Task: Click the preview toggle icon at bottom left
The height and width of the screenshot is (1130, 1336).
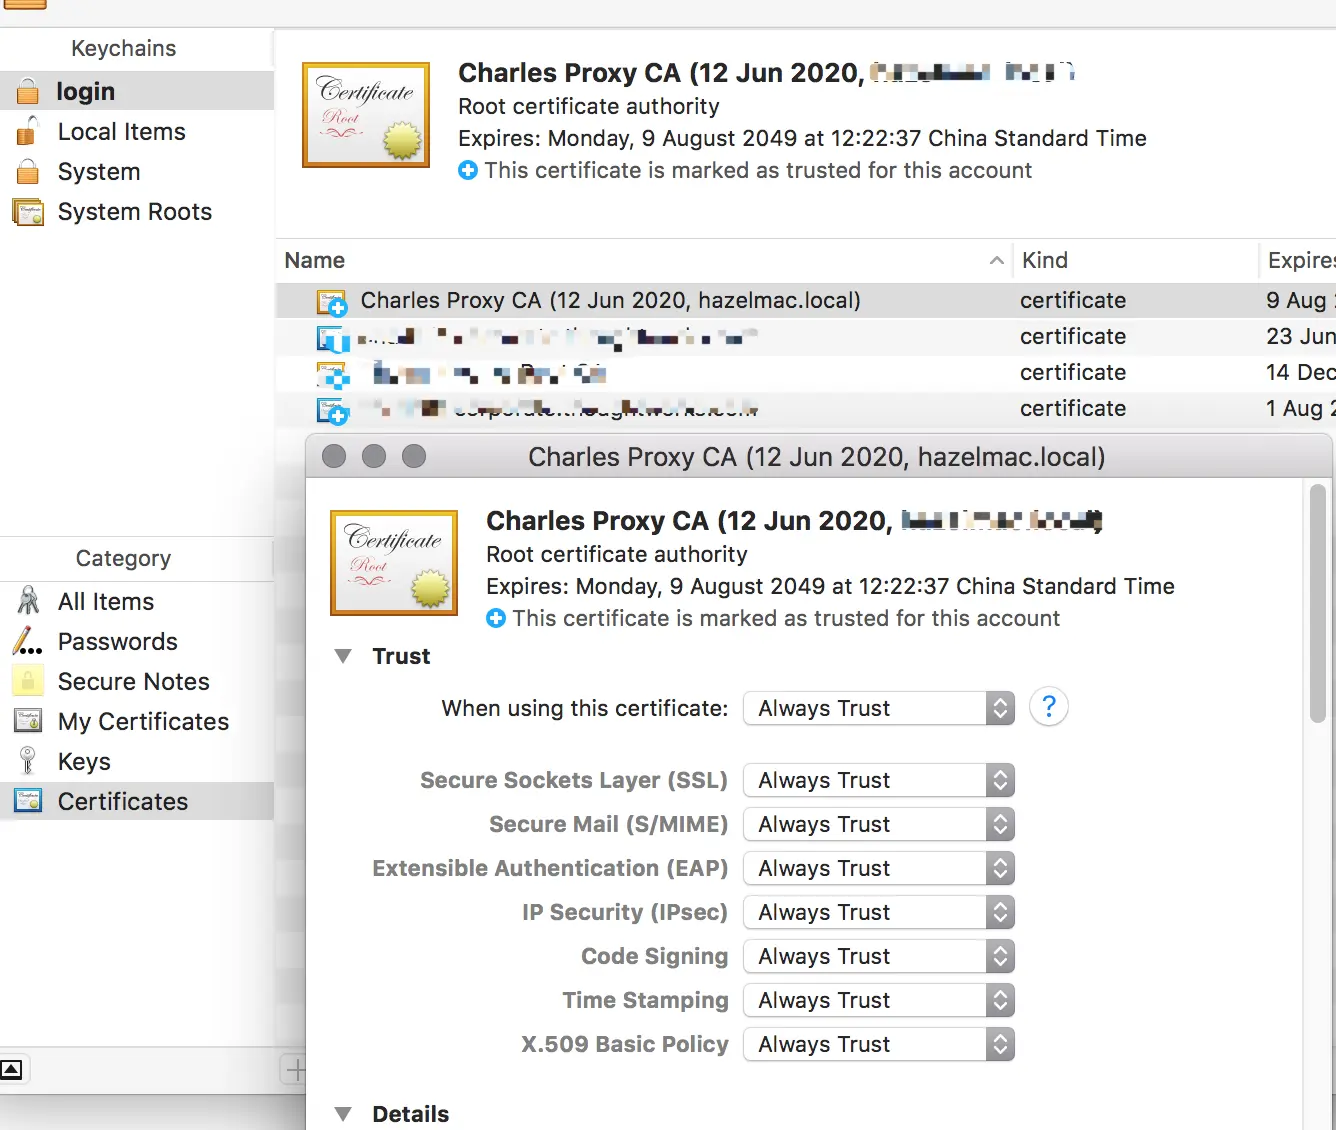Action: (12, 1069)
